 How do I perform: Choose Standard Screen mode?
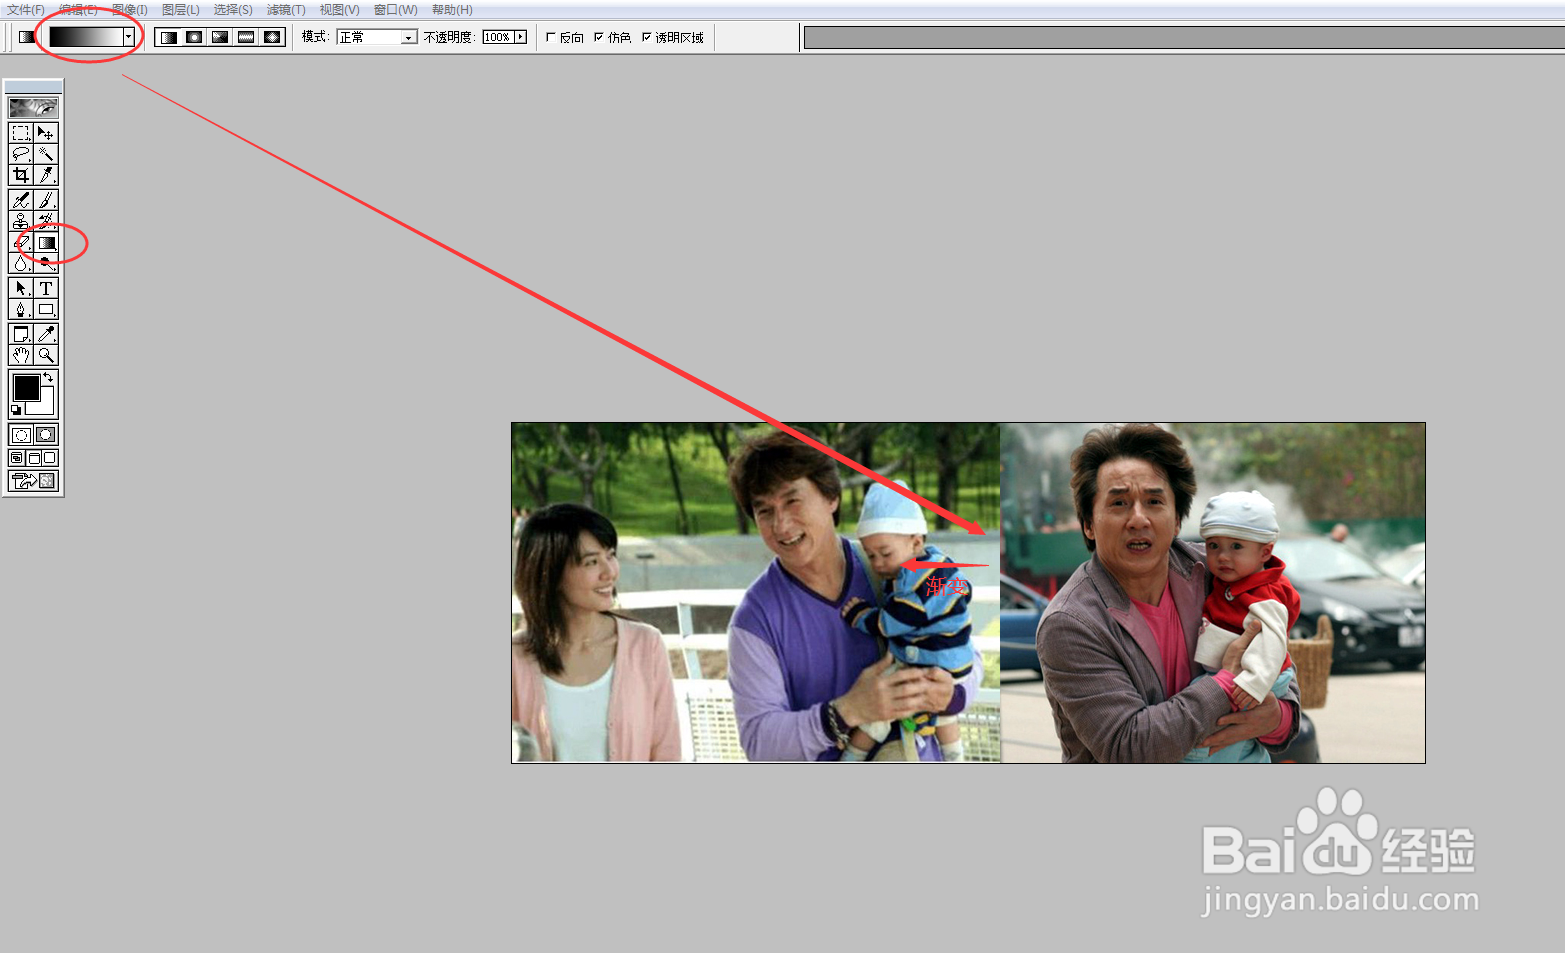(16, 458)
